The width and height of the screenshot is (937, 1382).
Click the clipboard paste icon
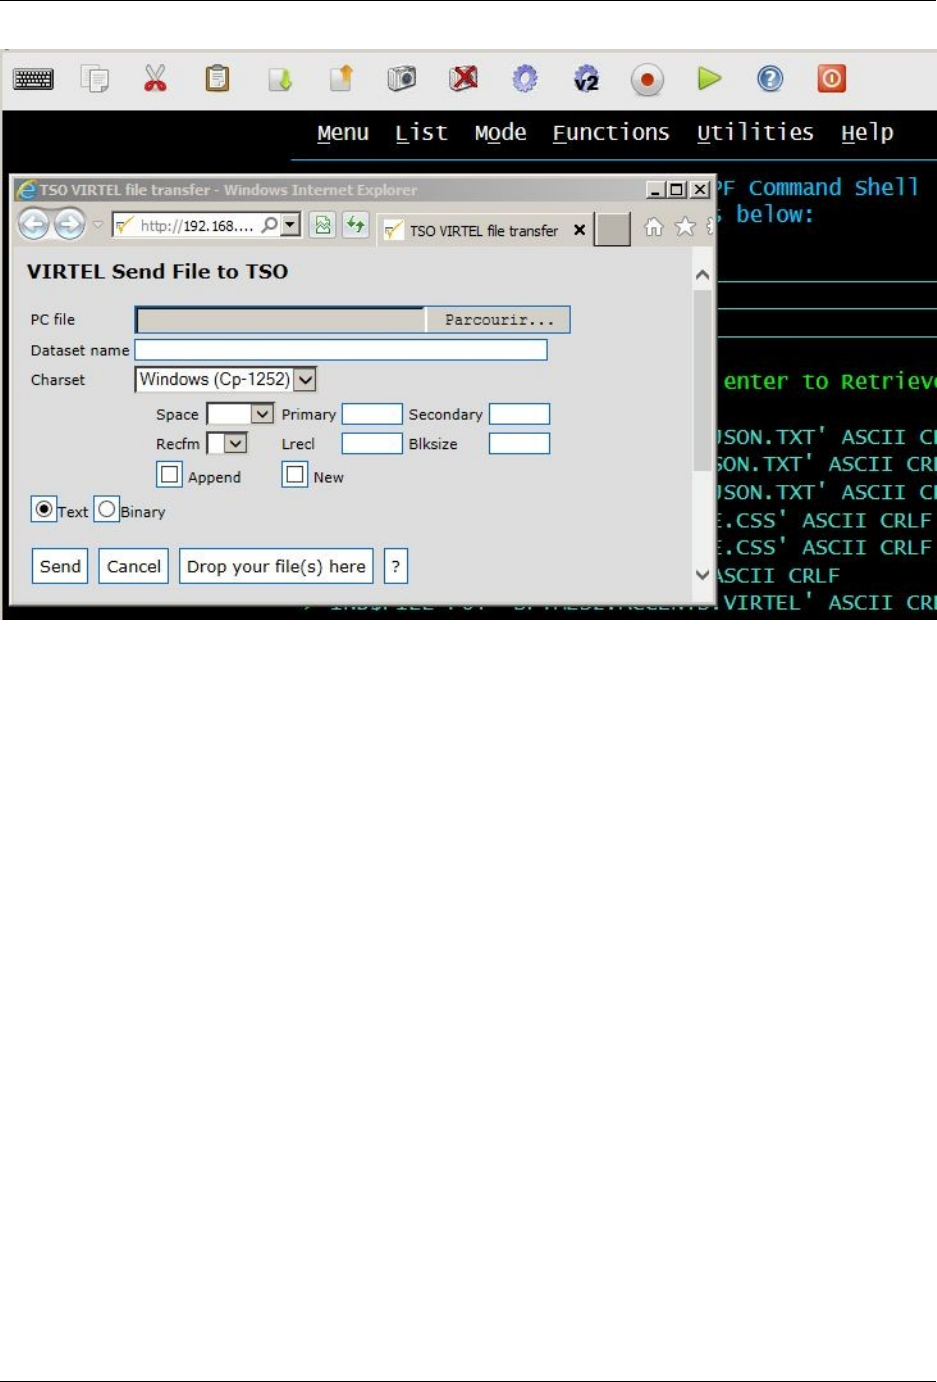click(217, 78)
